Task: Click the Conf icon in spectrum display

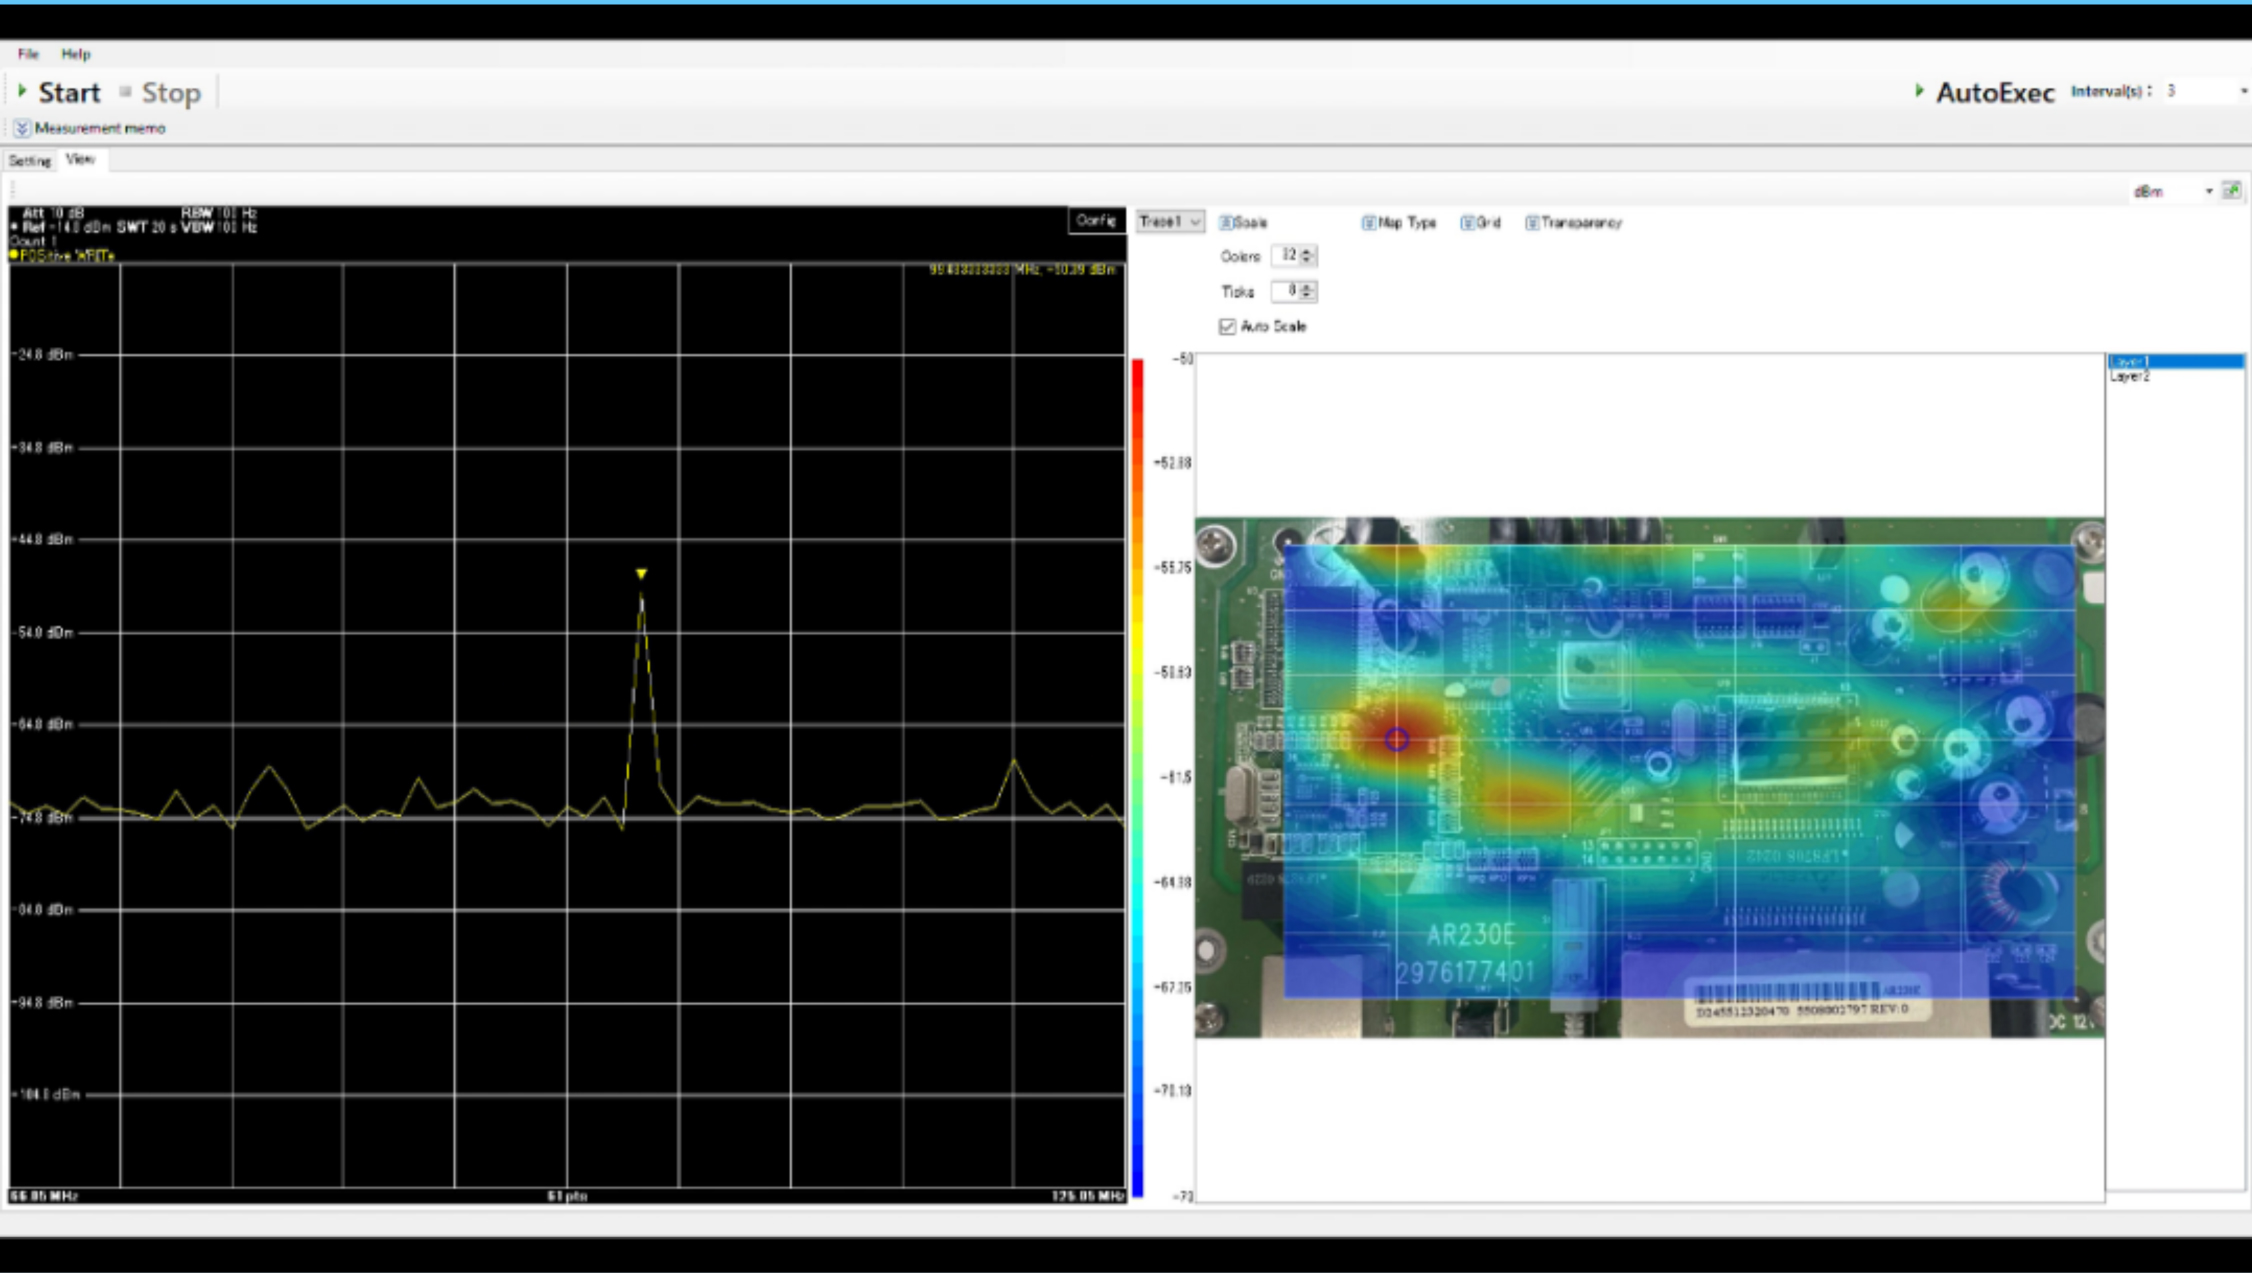Action: (x=1094, y=221)
